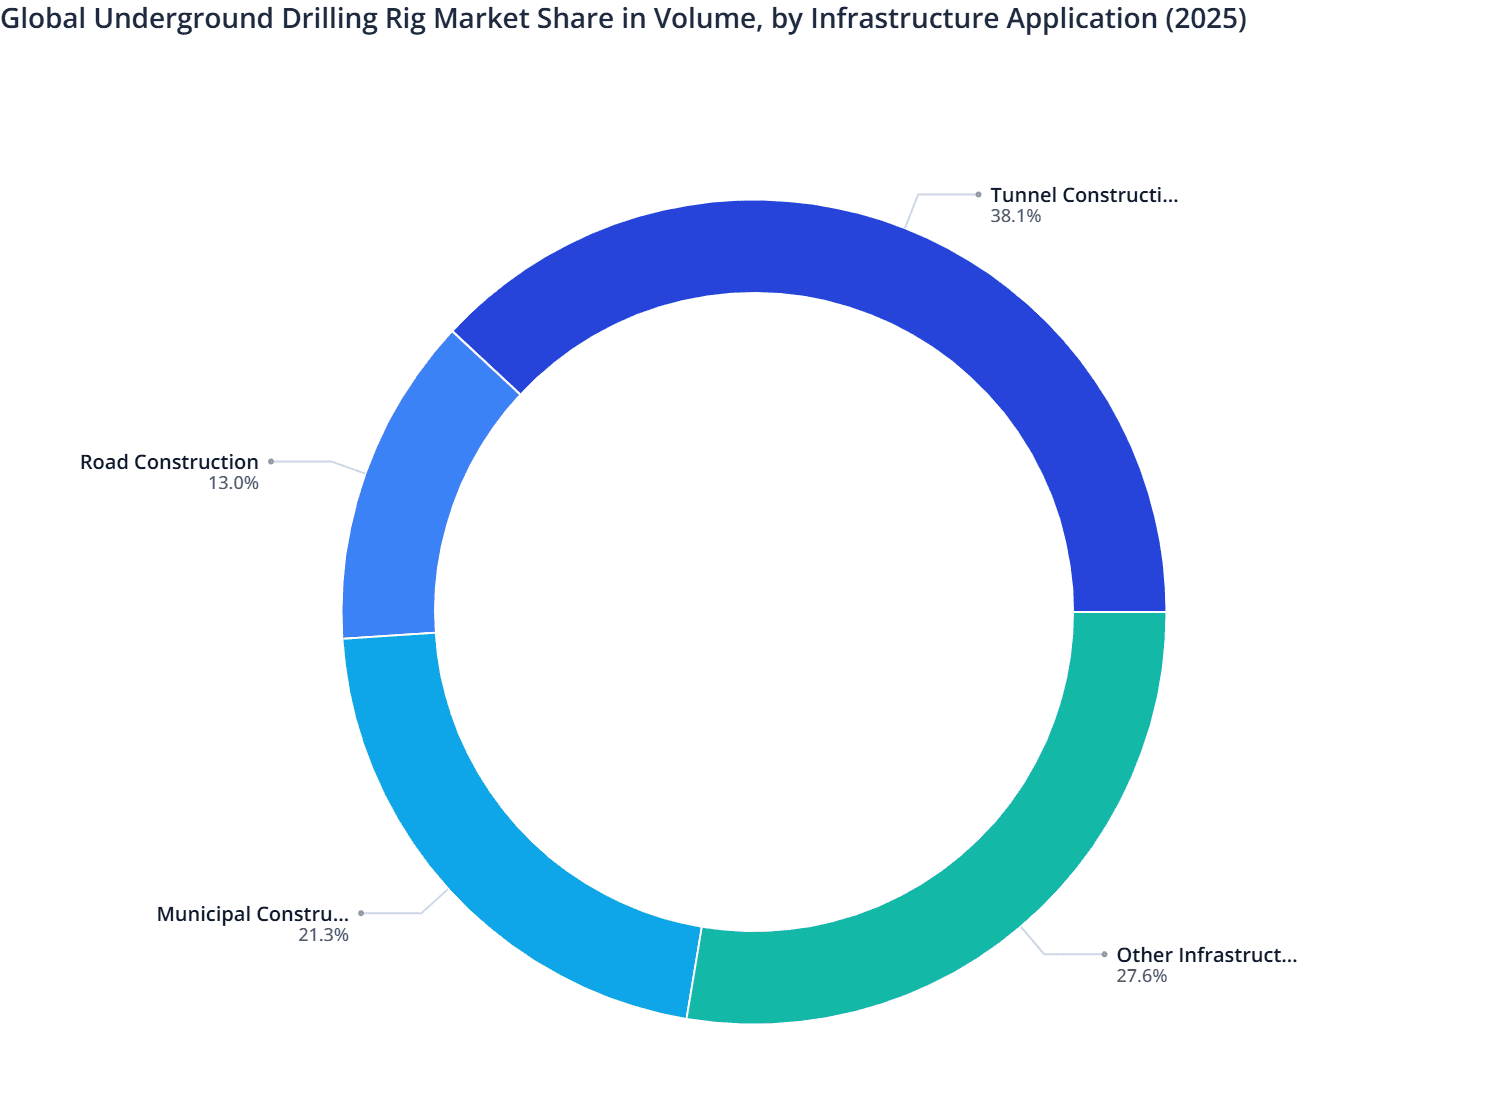This screenshot has width=1508, height=1120.
Task: Click the chart title text
Action: click(x=624, y=19)
